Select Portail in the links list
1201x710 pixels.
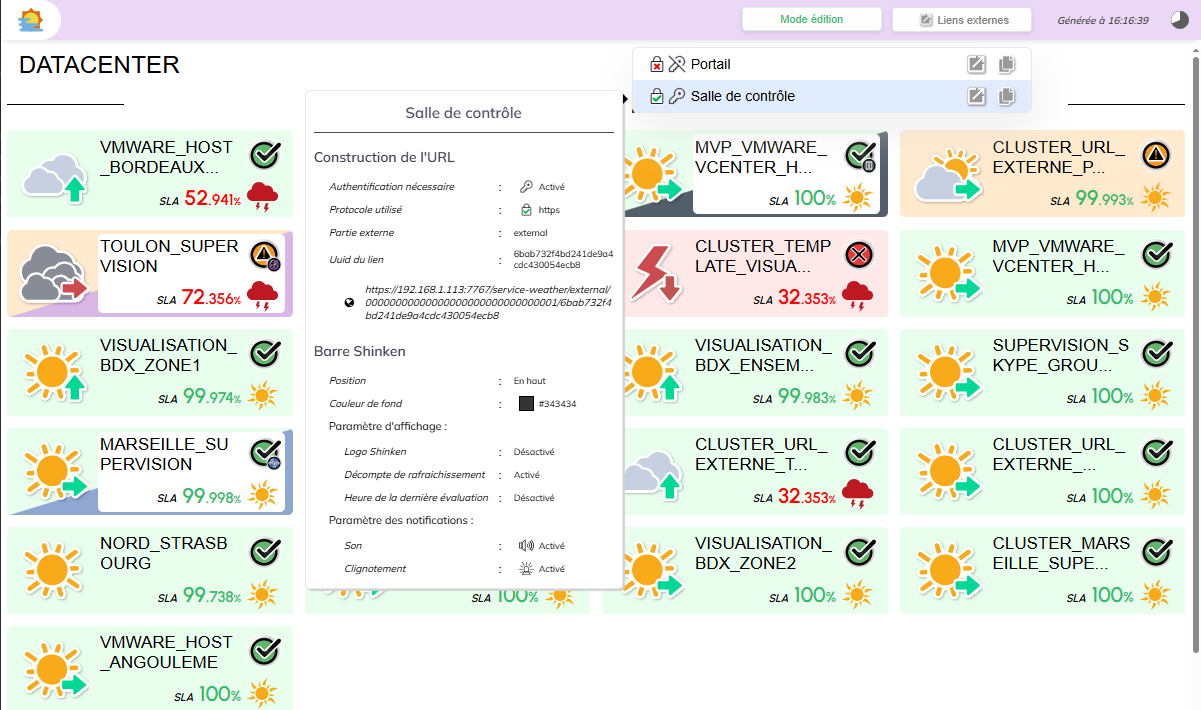(x=710, y=65)
